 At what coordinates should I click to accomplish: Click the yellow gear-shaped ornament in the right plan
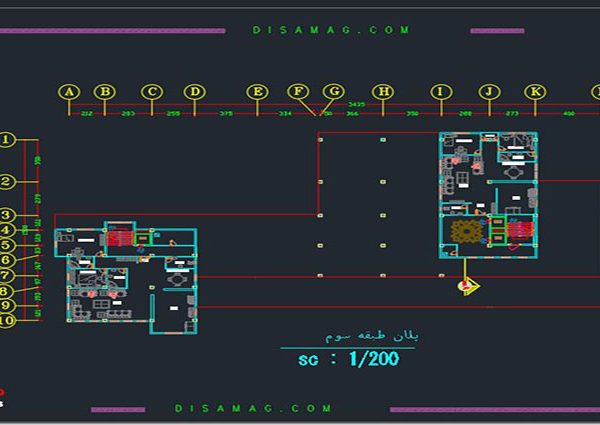click(x=465, y=232)
